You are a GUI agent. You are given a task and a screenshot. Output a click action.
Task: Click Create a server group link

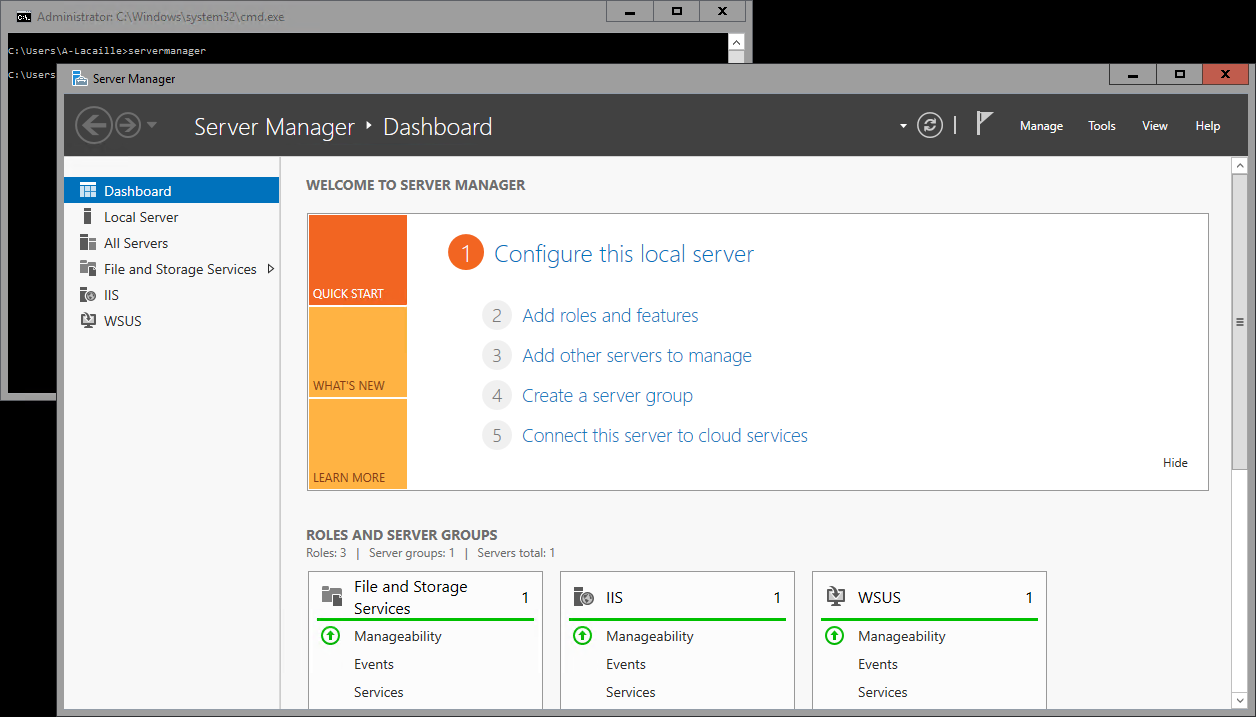point(607,396)
